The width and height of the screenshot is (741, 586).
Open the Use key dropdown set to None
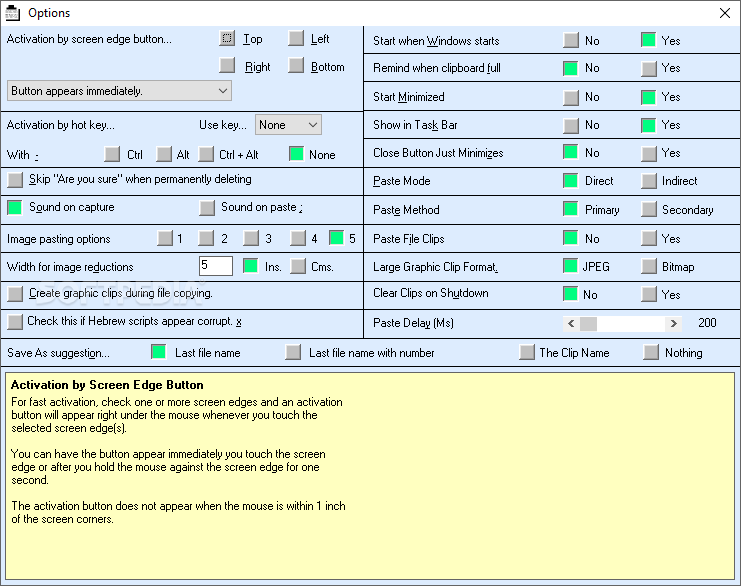coord(288,125)
